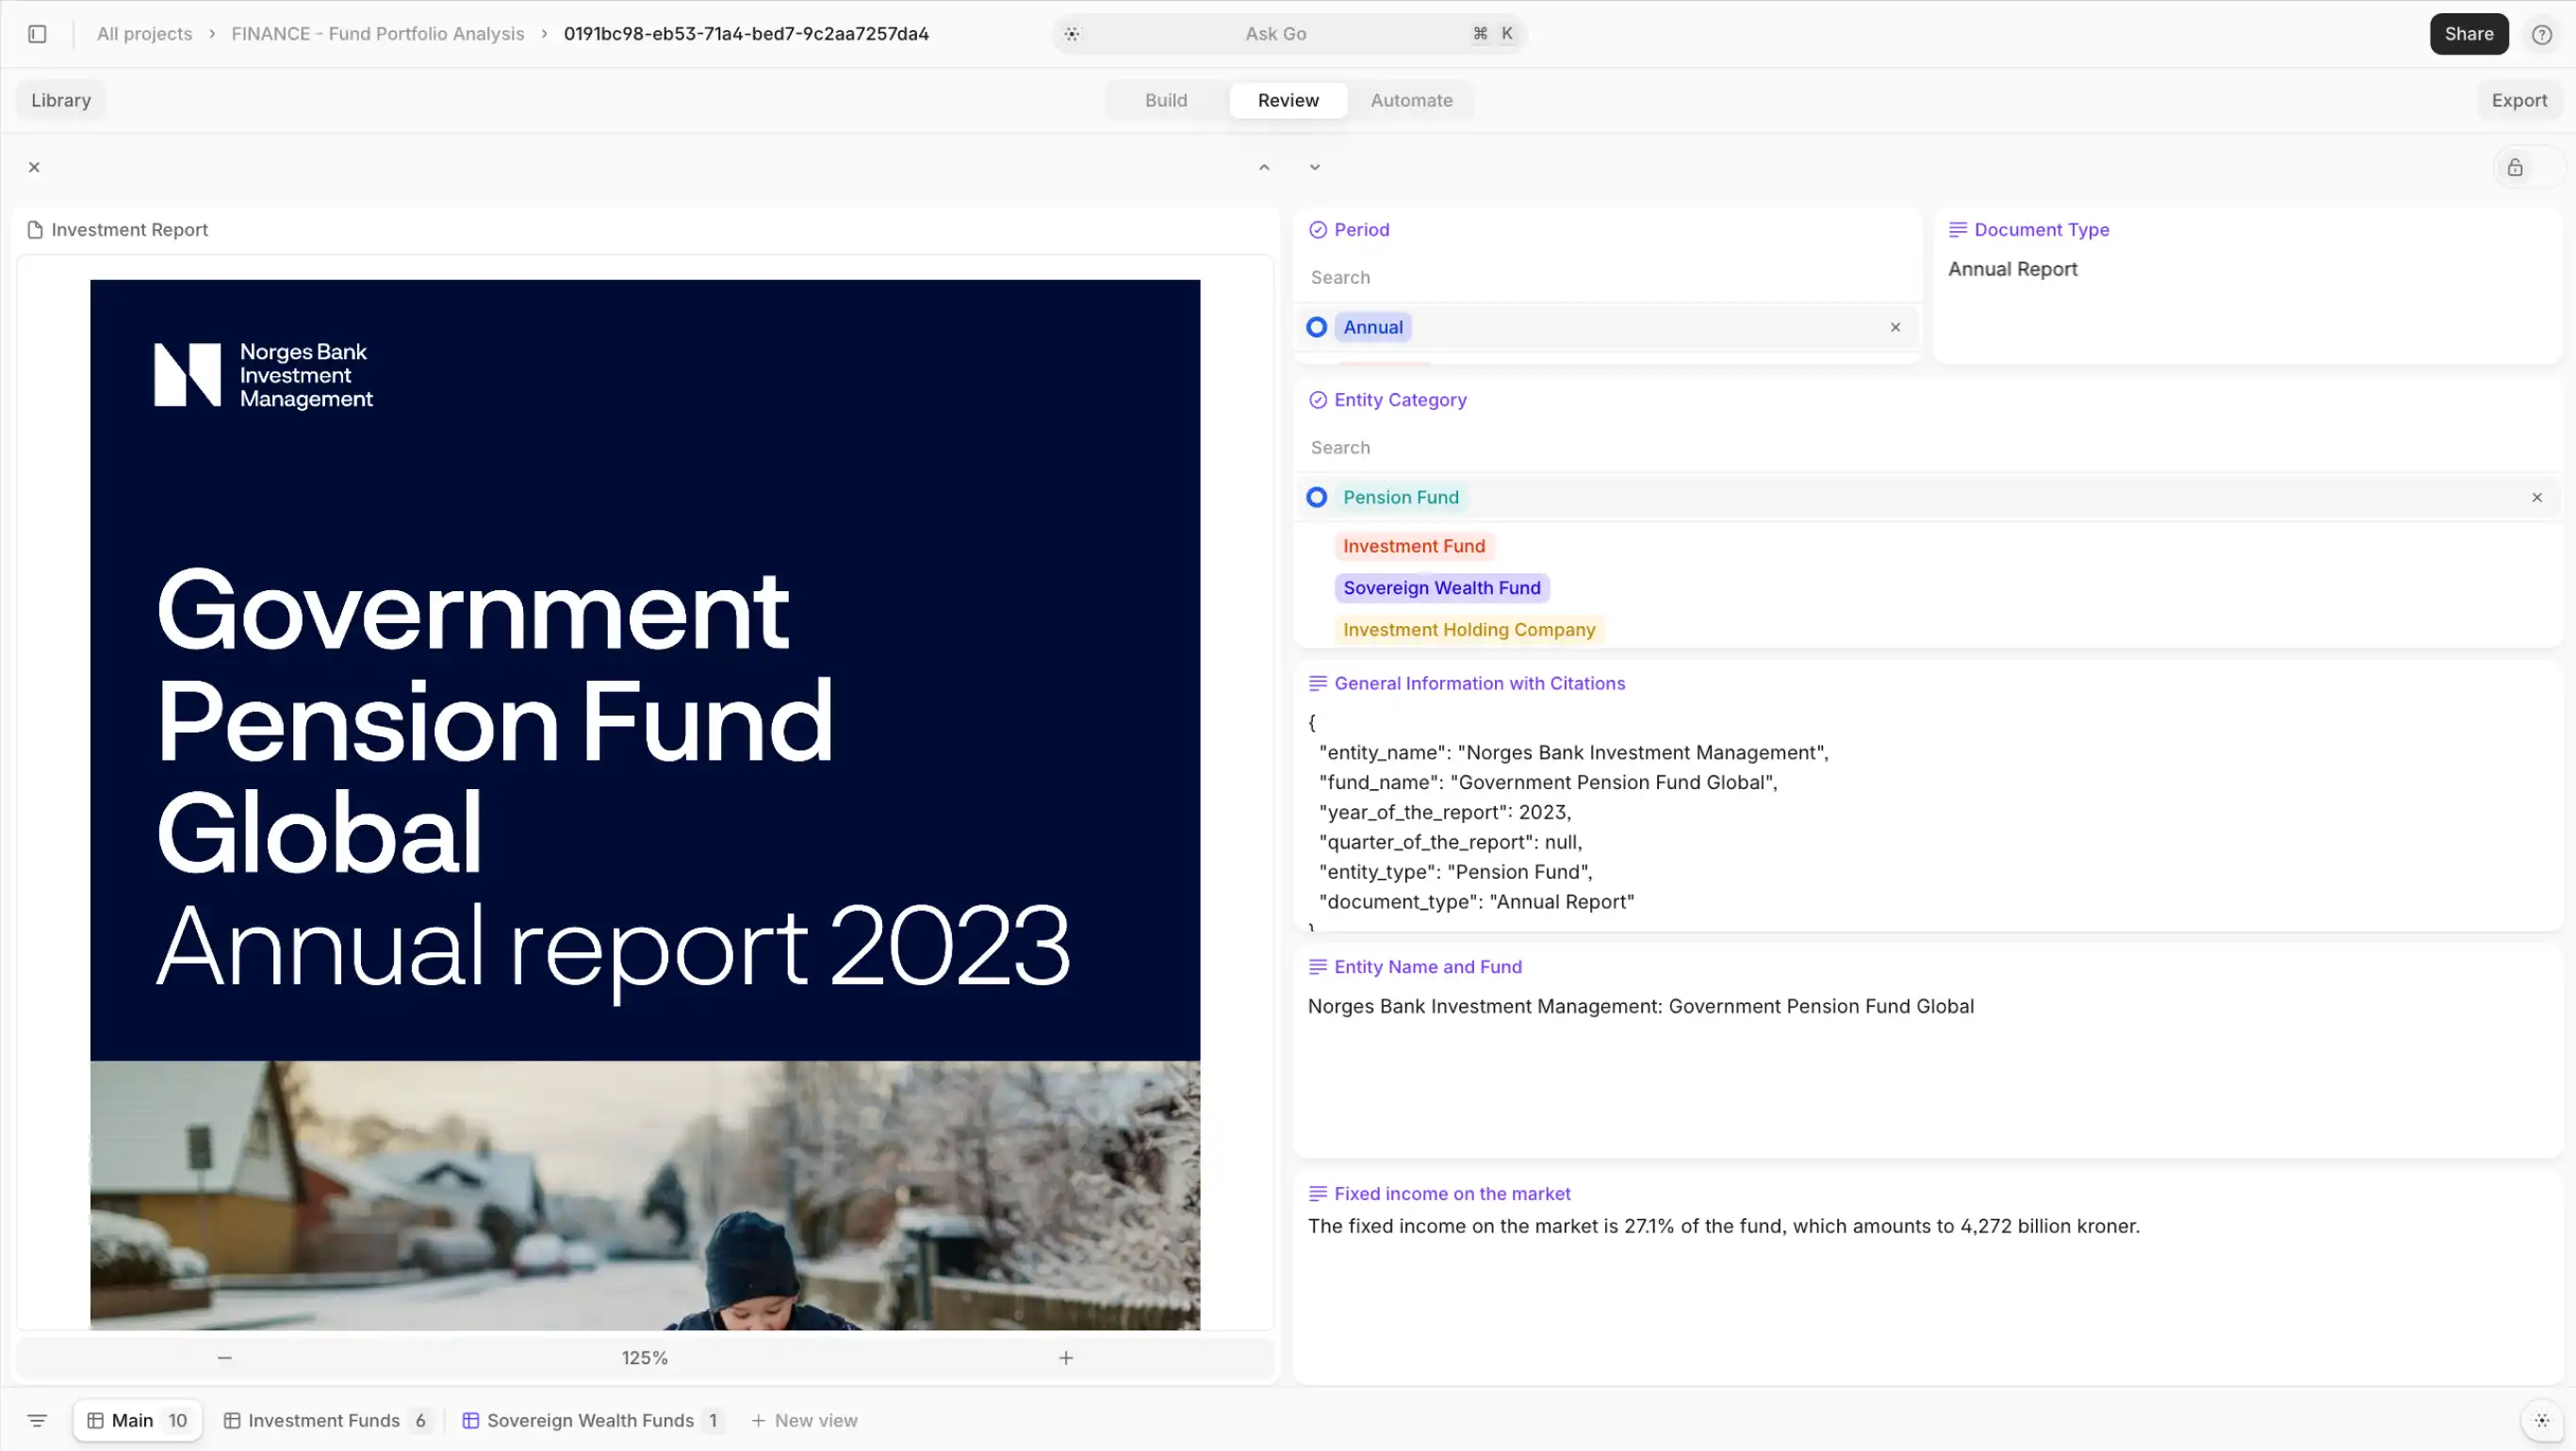Click the Period field label
The height and width of the screenshot is (1451, 2576).
coord(1361,230)
